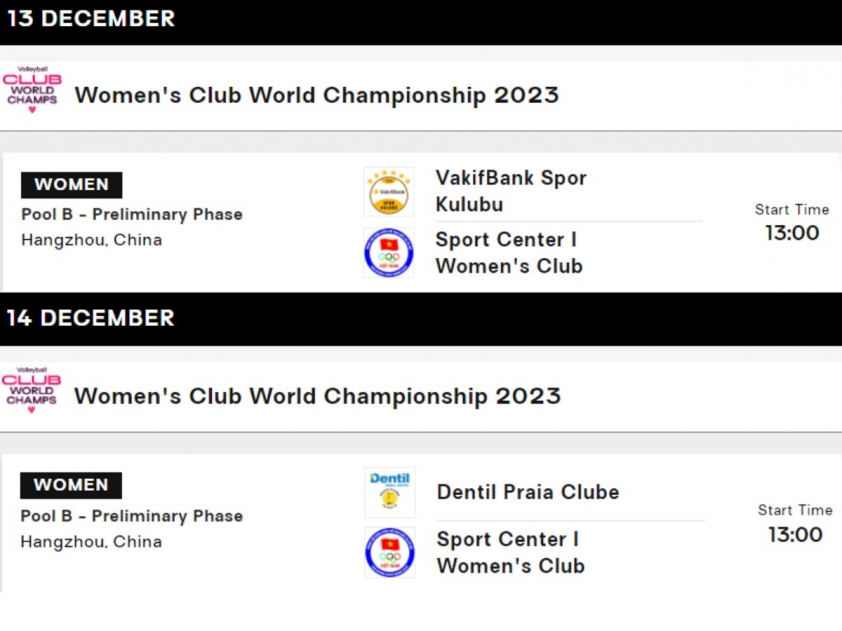Click the Club World Champs logo under 13 December
This screenshot has width=842, height=631.
pos(32,90)
